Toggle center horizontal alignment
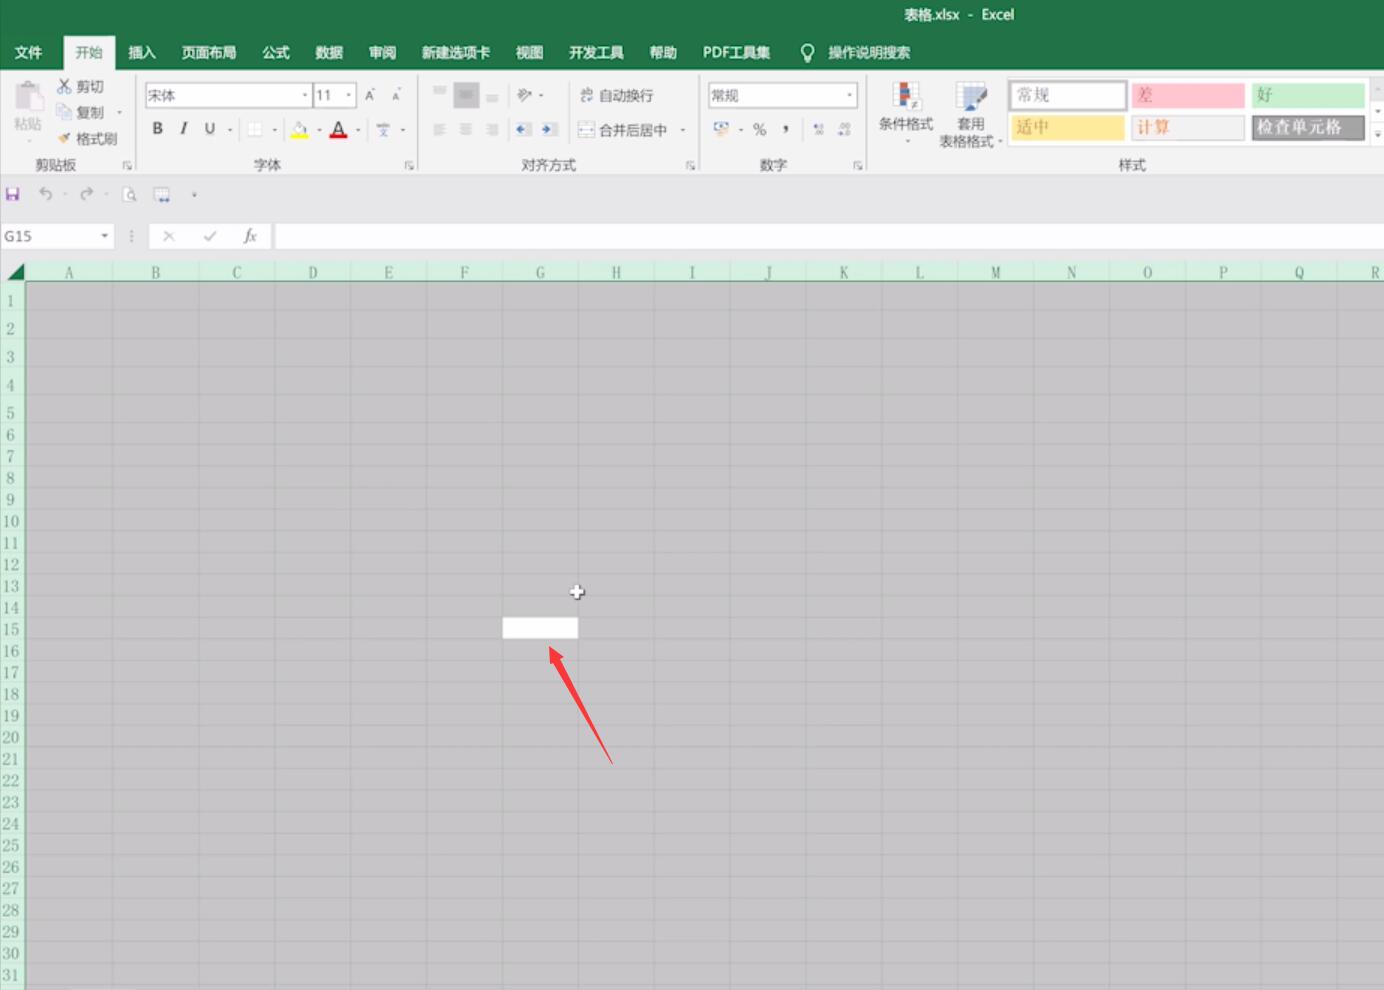 click(x=466, y=129)
